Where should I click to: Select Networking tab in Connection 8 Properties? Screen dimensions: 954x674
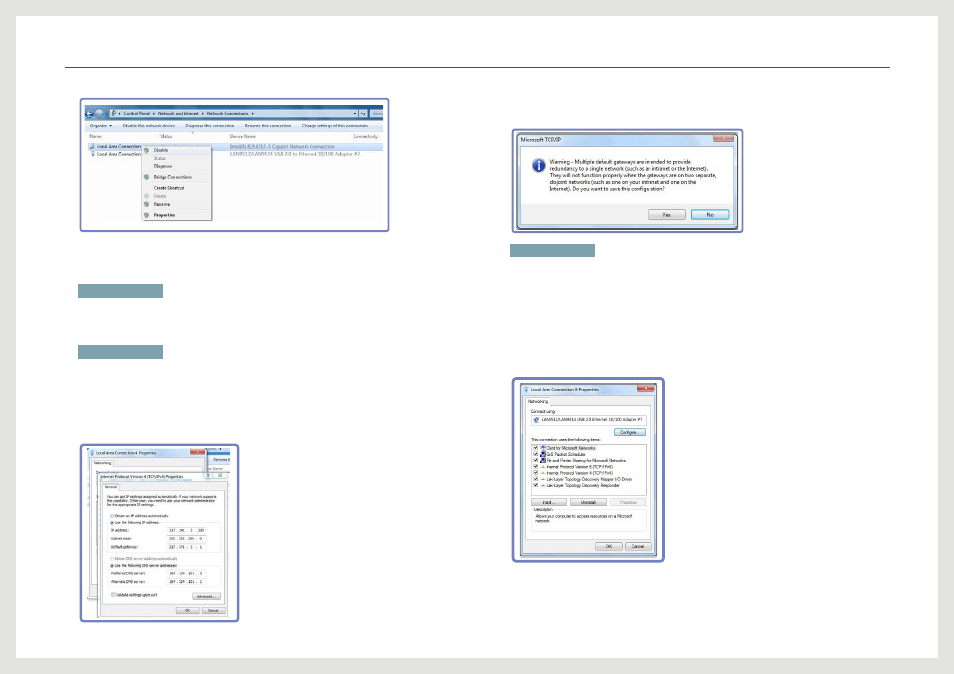coord(538,401)
